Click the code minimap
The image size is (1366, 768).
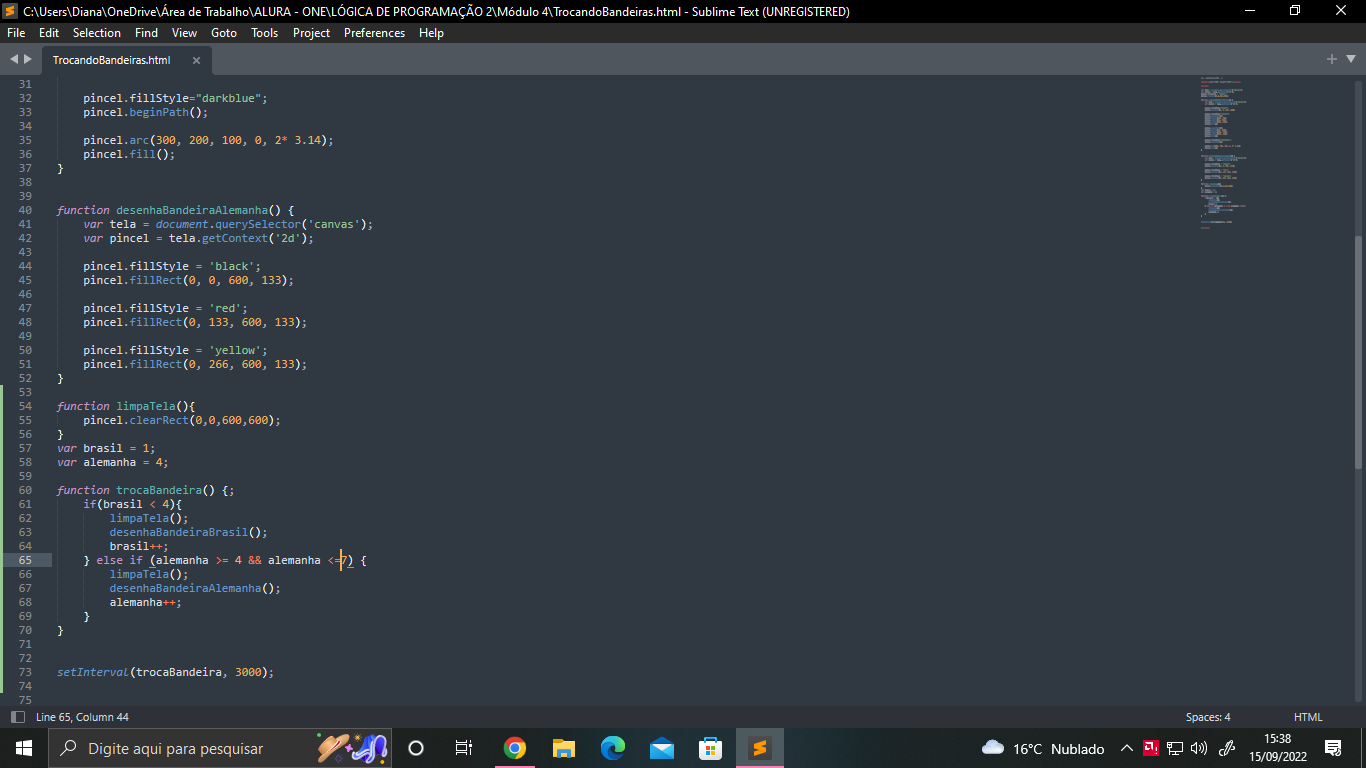point(1225,152)
